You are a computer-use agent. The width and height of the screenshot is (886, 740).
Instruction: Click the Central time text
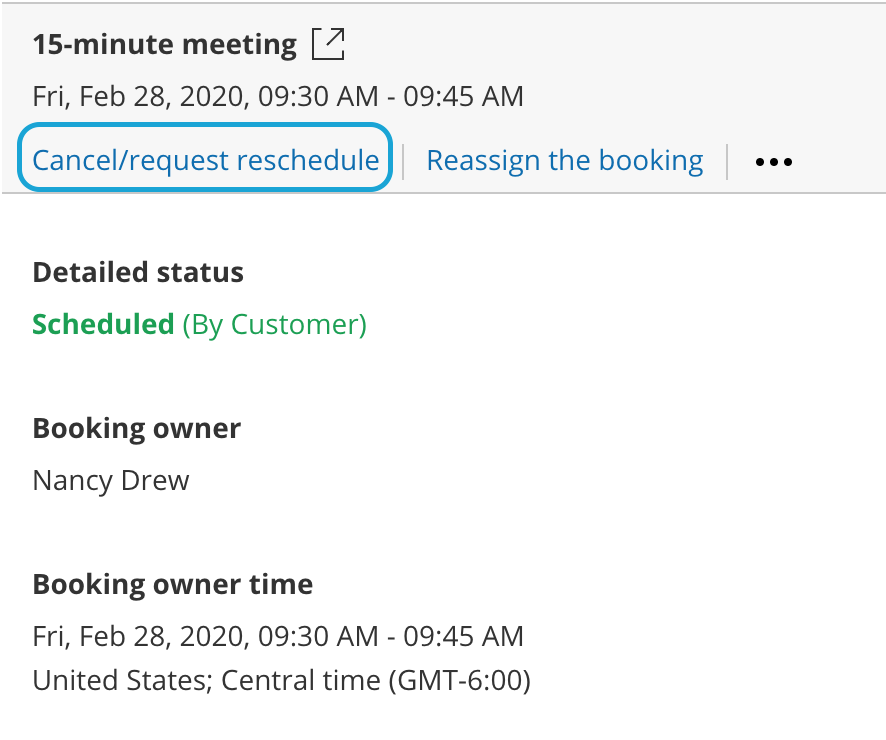[300, 681]
